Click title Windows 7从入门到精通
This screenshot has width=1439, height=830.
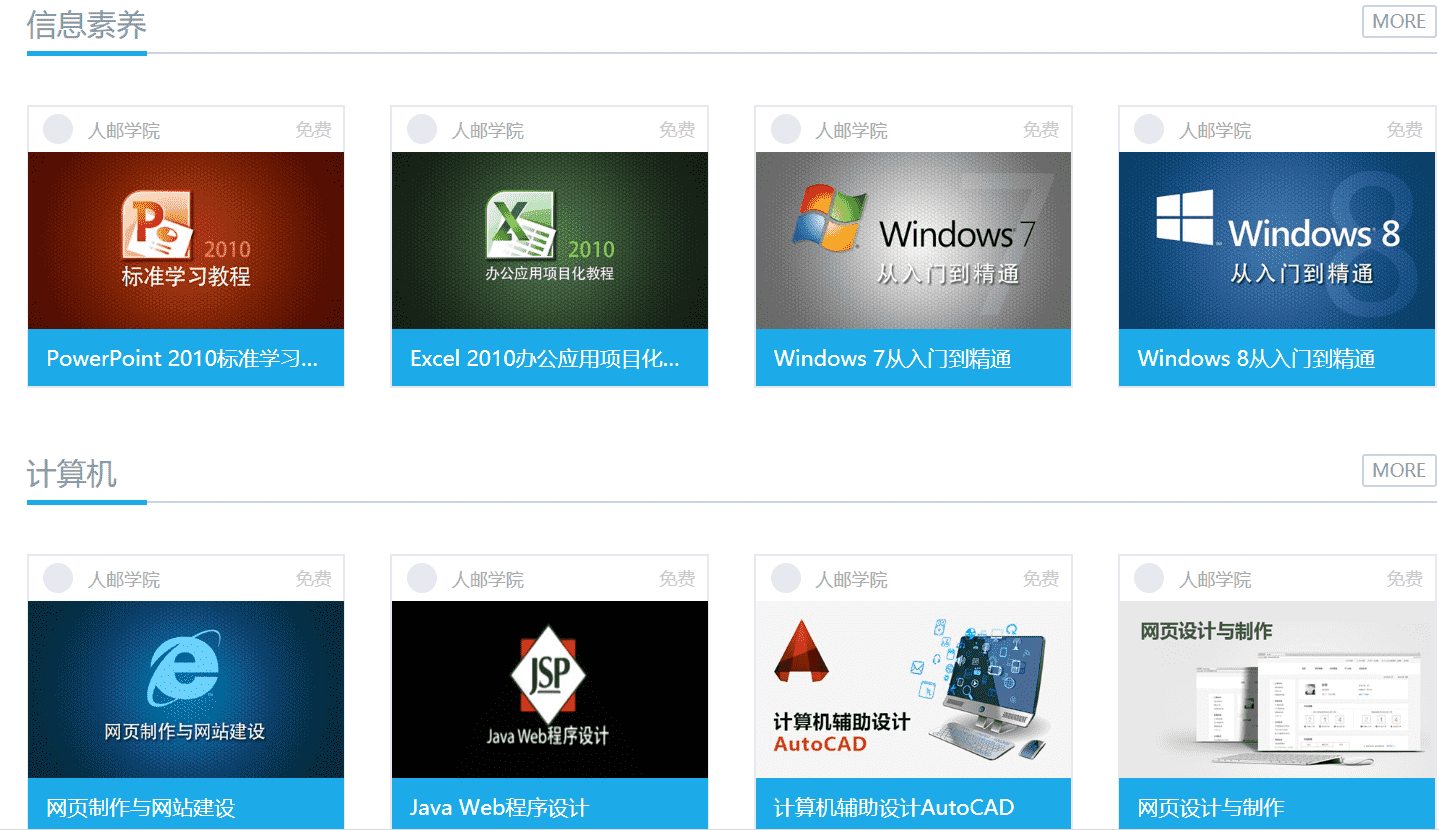click(893, 358)
